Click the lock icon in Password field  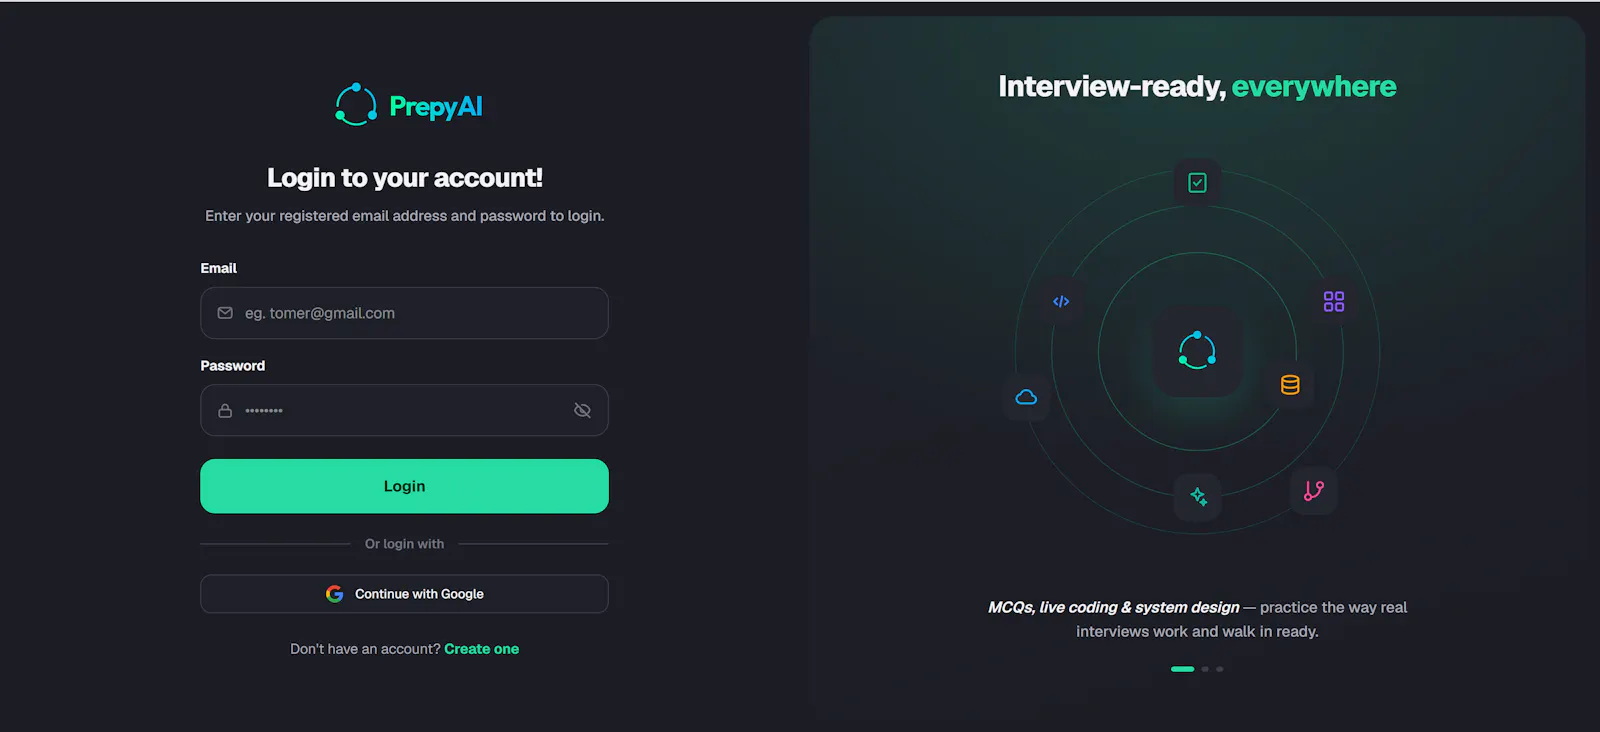pos(225,411)
